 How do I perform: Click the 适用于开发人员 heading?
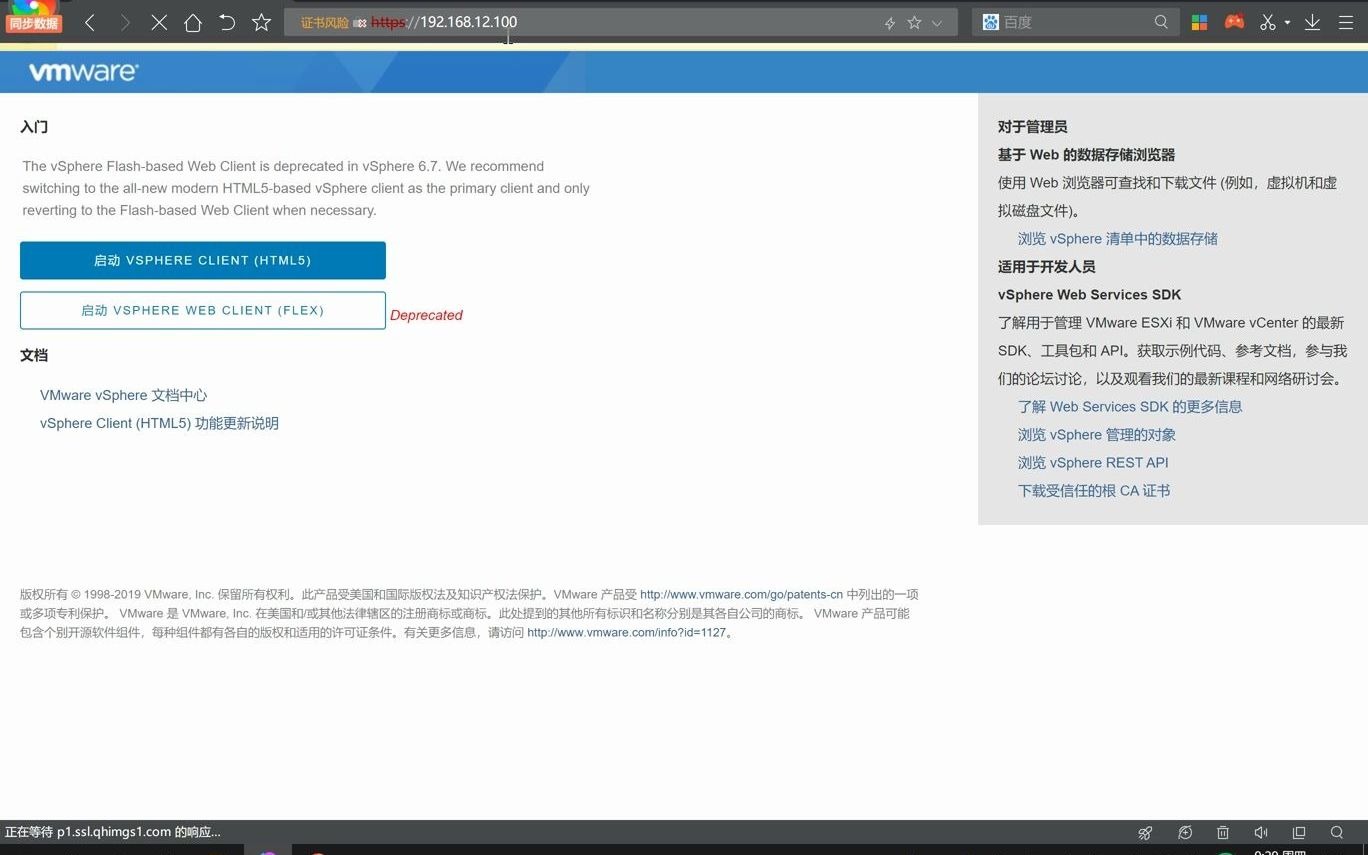click(x=1047, y=267)
